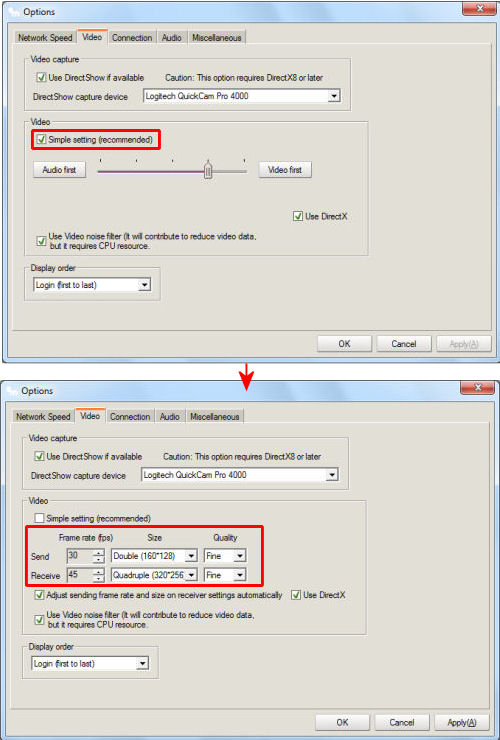Toggle Adjust sending frame rate automatically checkbox
This screenshot has height=740, width=500.
(40, 595)
